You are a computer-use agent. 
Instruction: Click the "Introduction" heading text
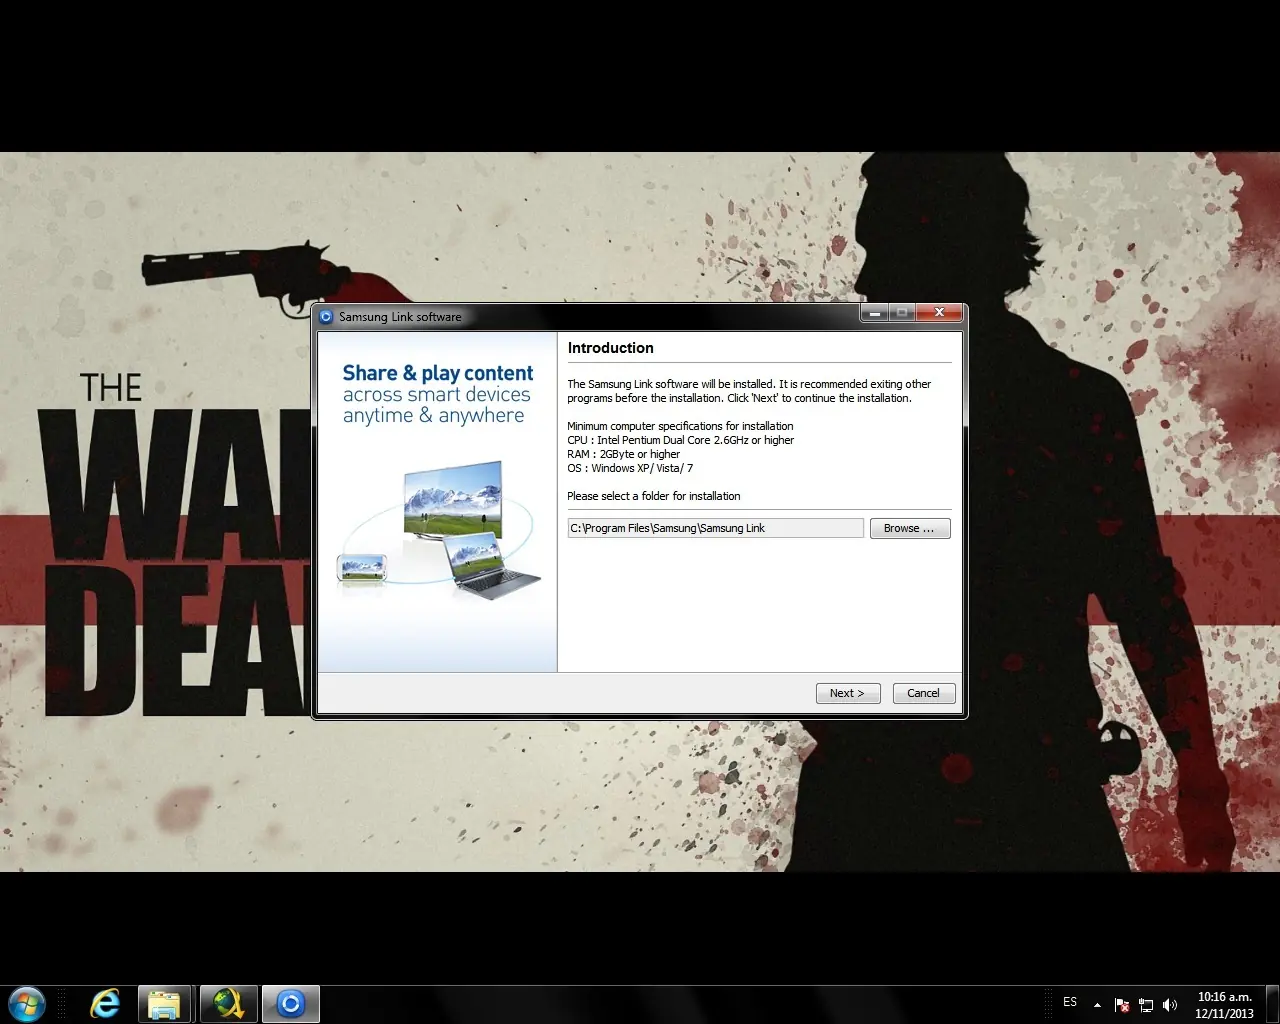coord(611,348)
